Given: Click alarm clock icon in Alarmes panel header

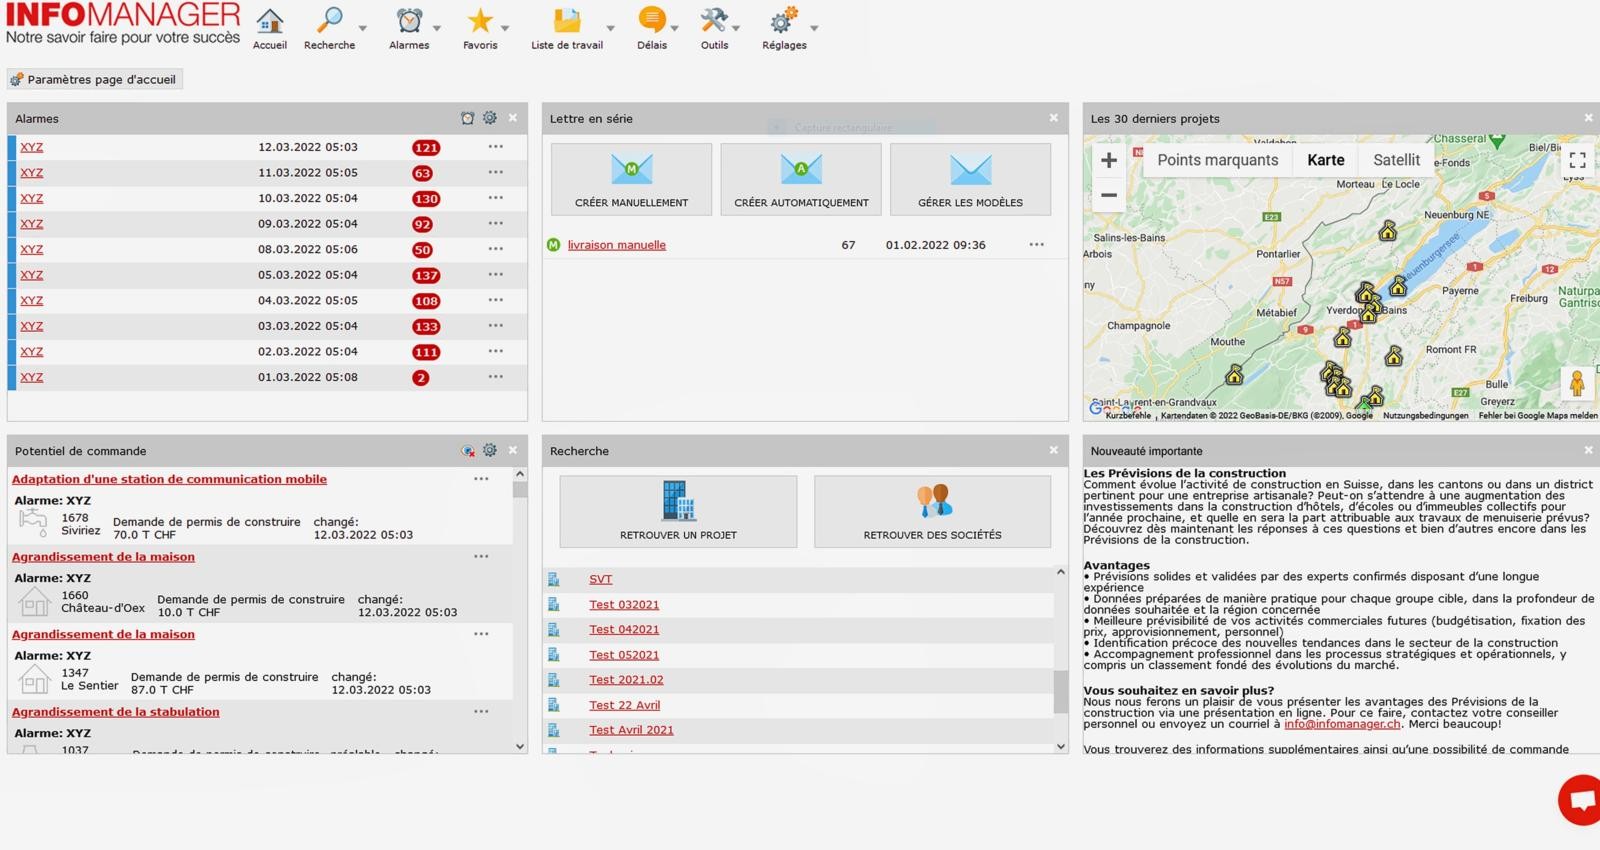Looking at the screenshot, I should click(x=467, y=118).
